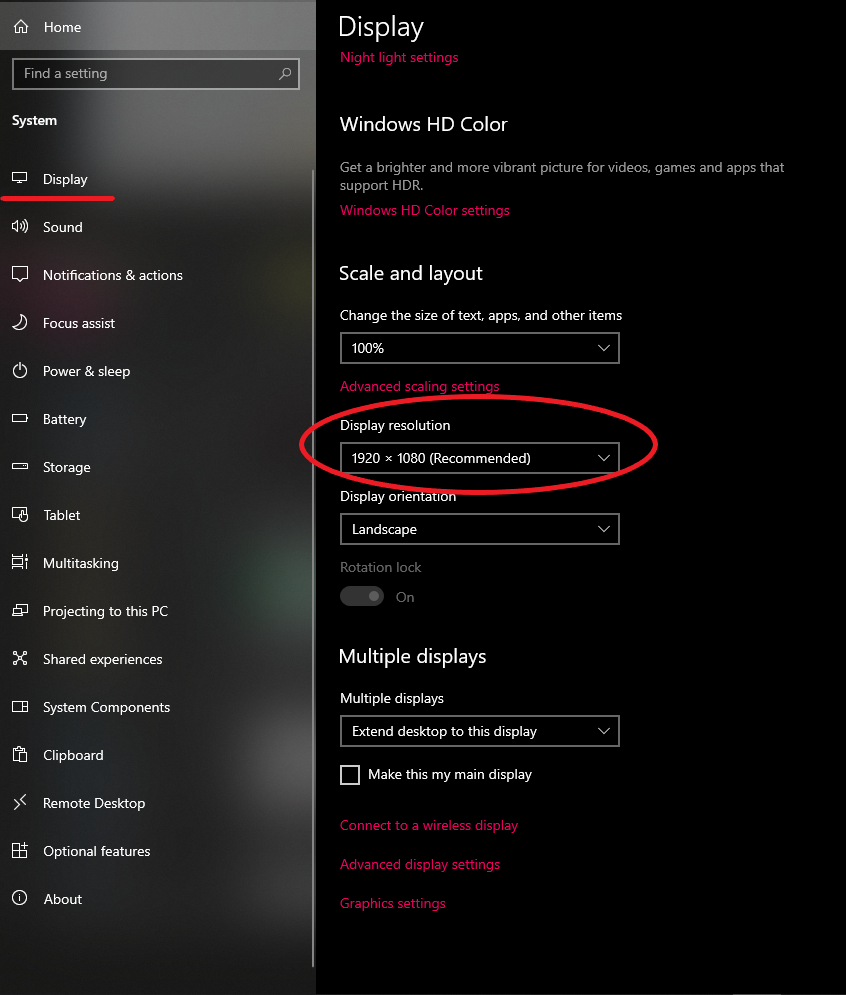Click the Multitasking icon

coord(20,562)
